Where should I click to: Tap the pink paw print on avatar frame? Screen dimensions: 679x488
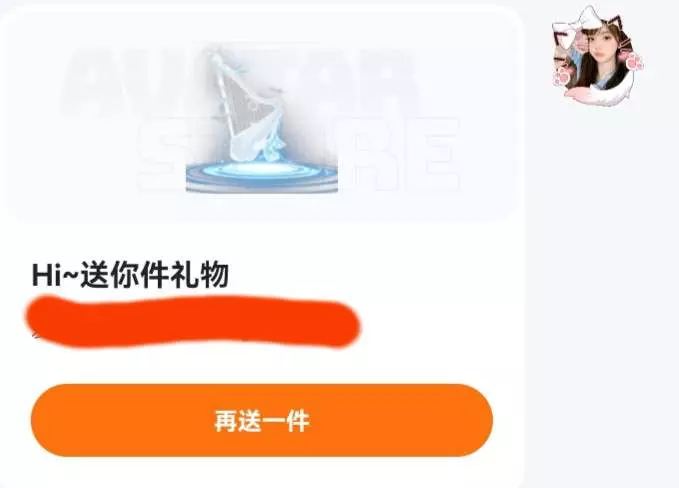click(x=561, y=76)
